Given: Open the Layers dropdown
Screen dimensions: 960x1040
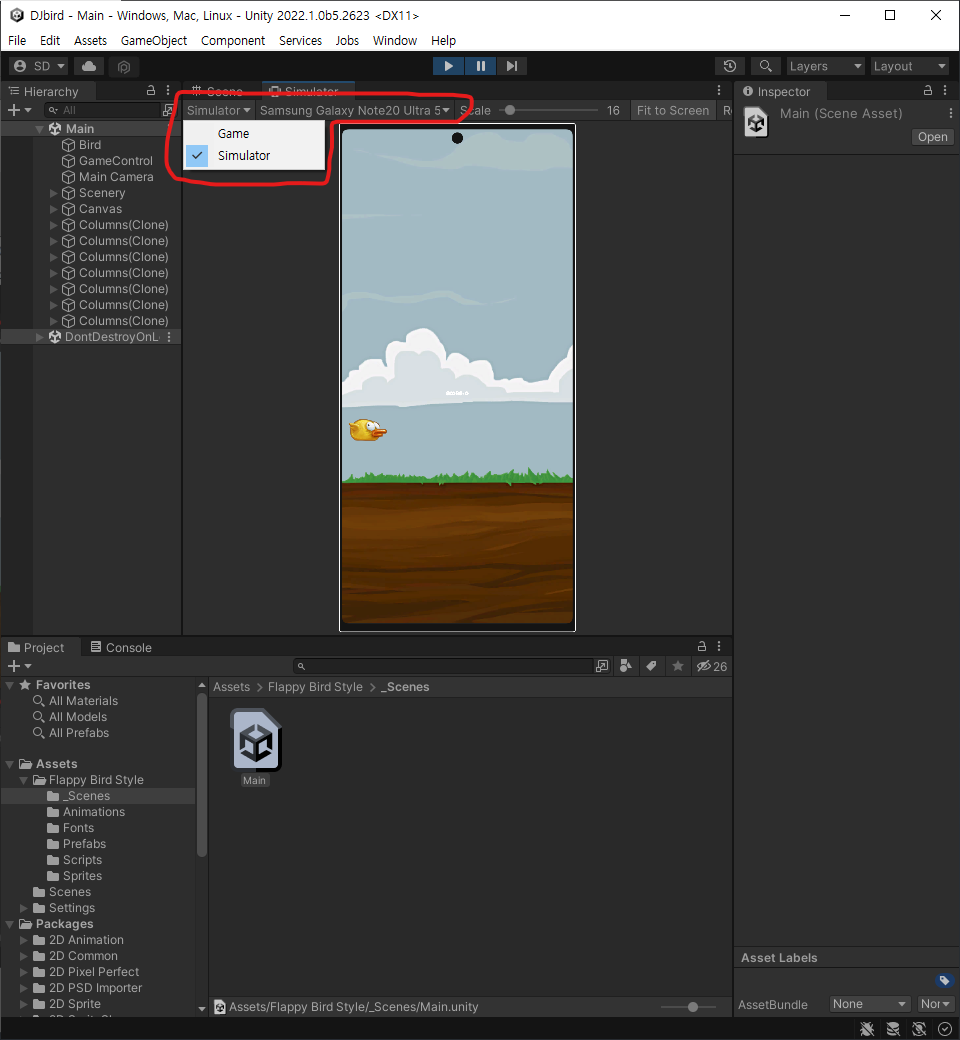Looking at the screenshot, I should [825, 66].
